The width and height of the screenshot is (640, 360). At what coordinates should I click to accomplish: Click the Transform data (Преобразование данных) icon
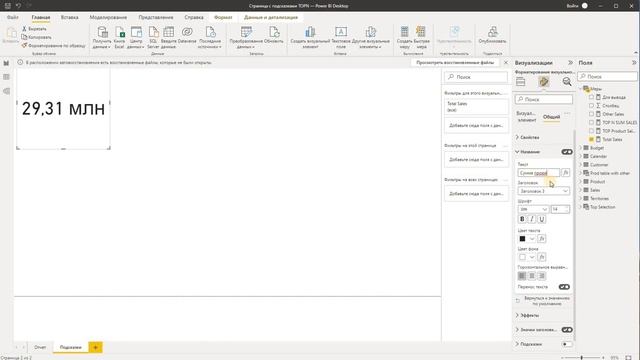click(246, 32)
